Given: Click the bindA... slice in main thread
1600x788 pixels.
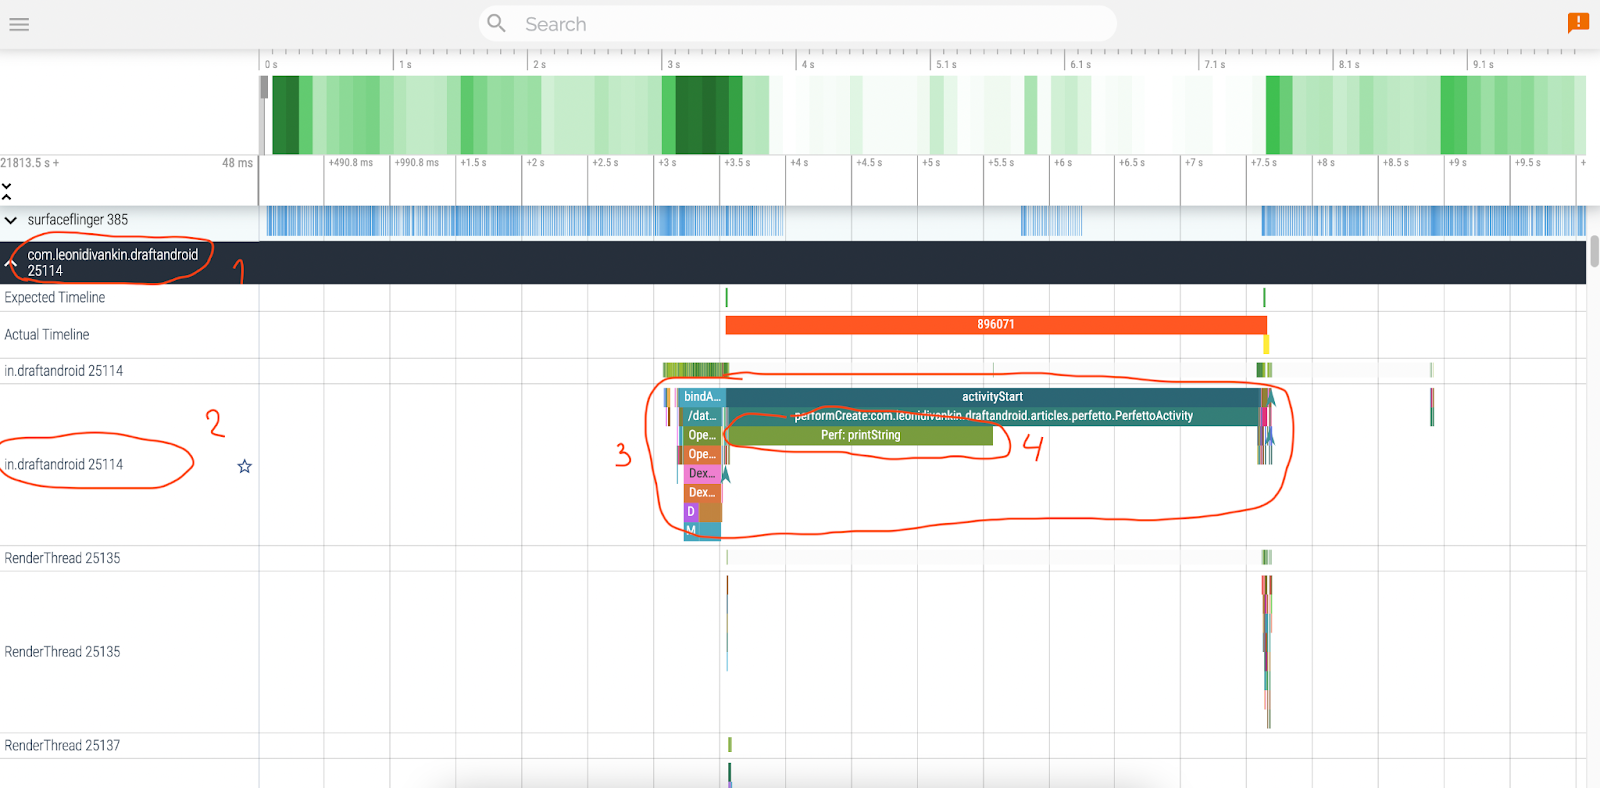Looking at the screenshot, I should coord(701,397).
